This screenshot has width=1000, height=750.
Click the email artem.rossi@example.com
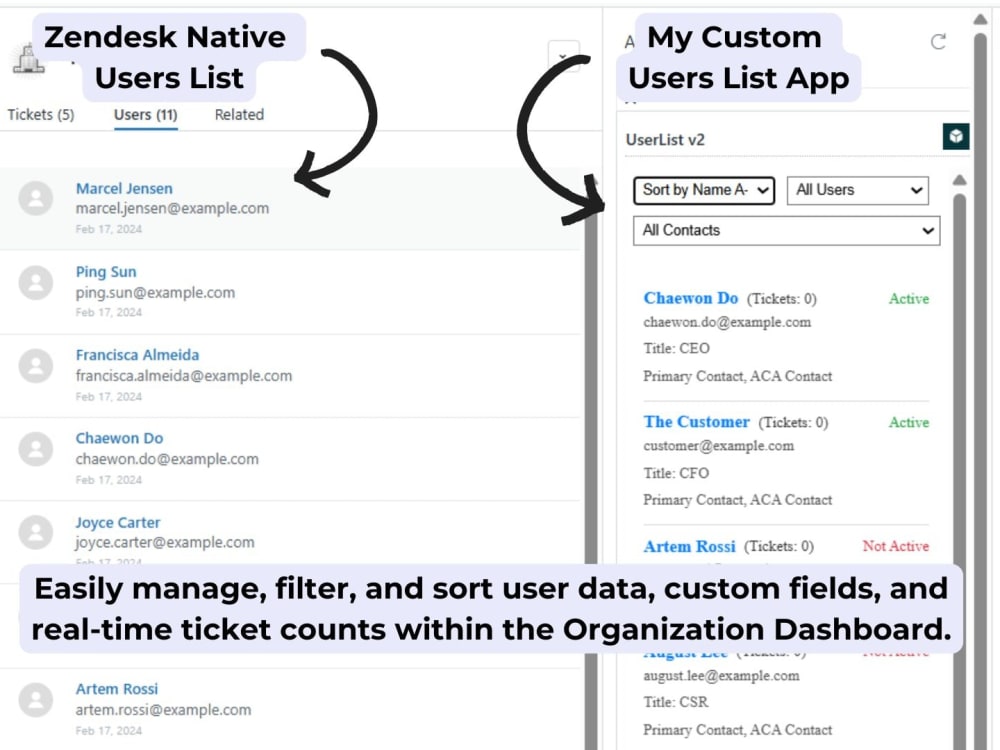[163, 709]
